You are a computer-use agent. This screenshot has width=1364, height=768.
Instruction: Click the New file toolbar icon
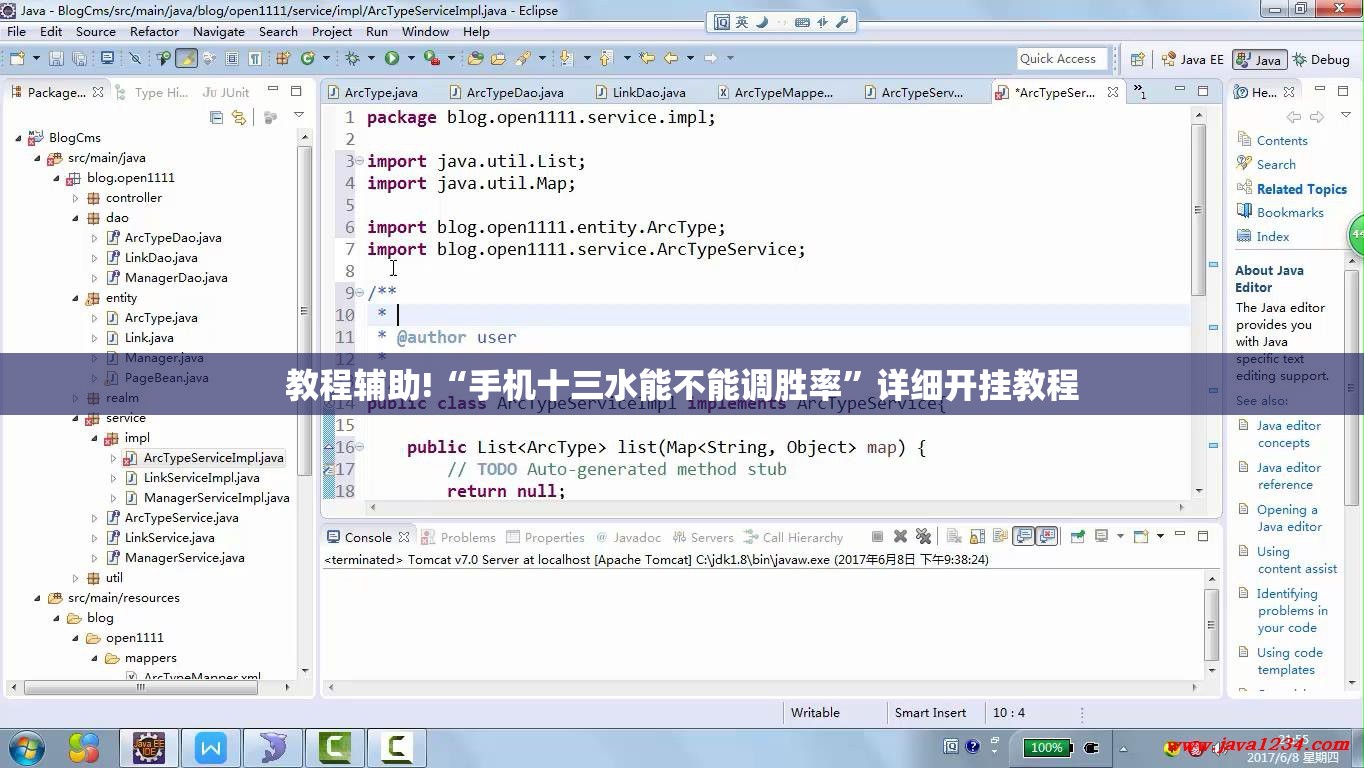(16, 59)
